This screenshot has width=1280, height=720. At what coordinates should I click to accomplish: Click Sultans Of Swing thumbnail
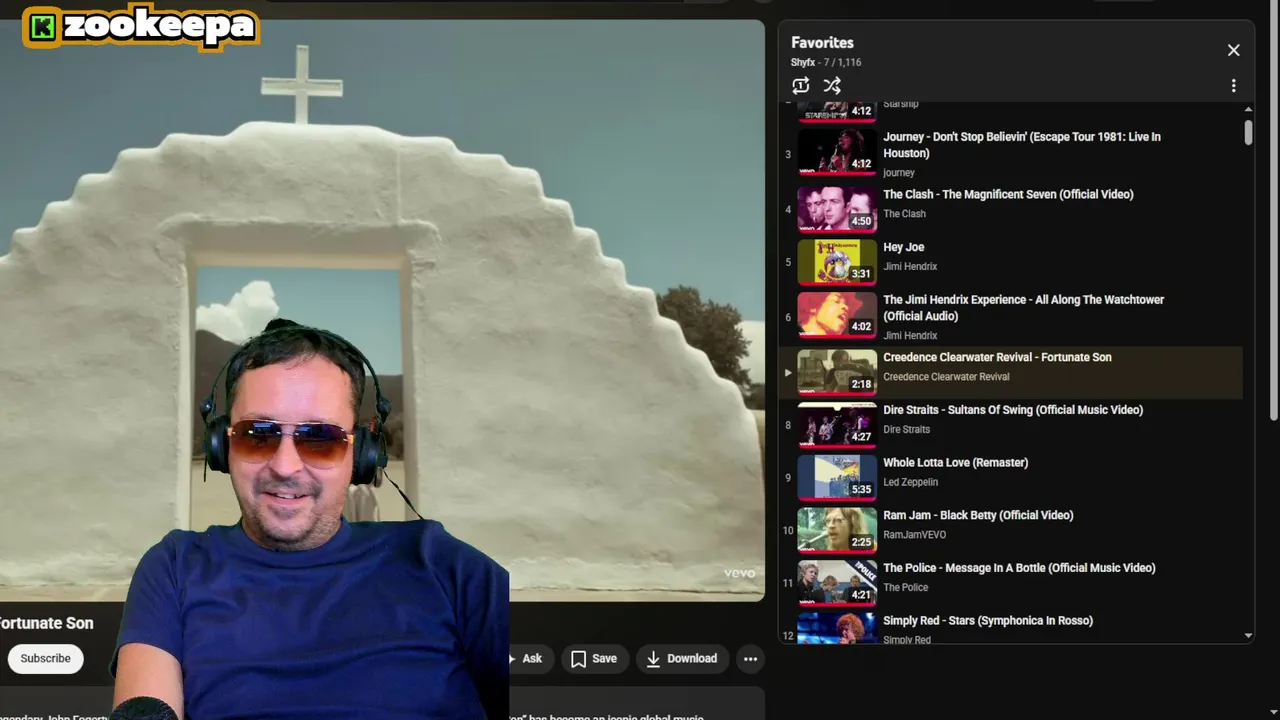click(837, 424)
